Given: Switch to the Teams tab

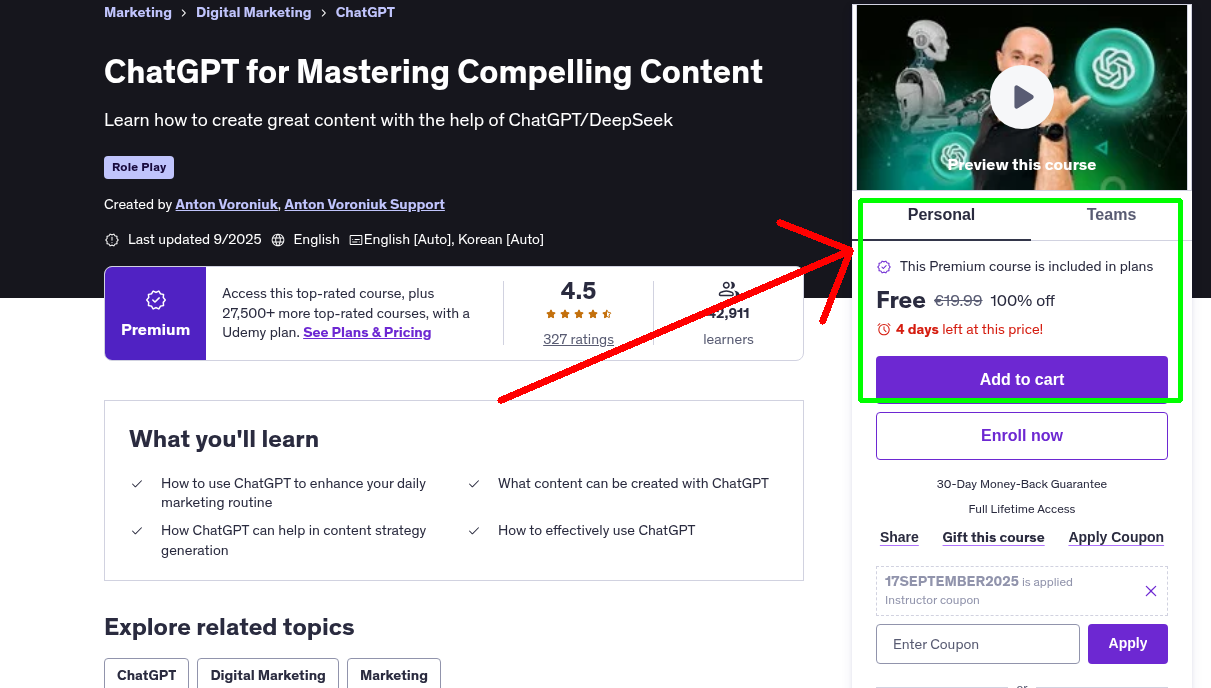Looking at the screenshot, I should click(1111, 215).
